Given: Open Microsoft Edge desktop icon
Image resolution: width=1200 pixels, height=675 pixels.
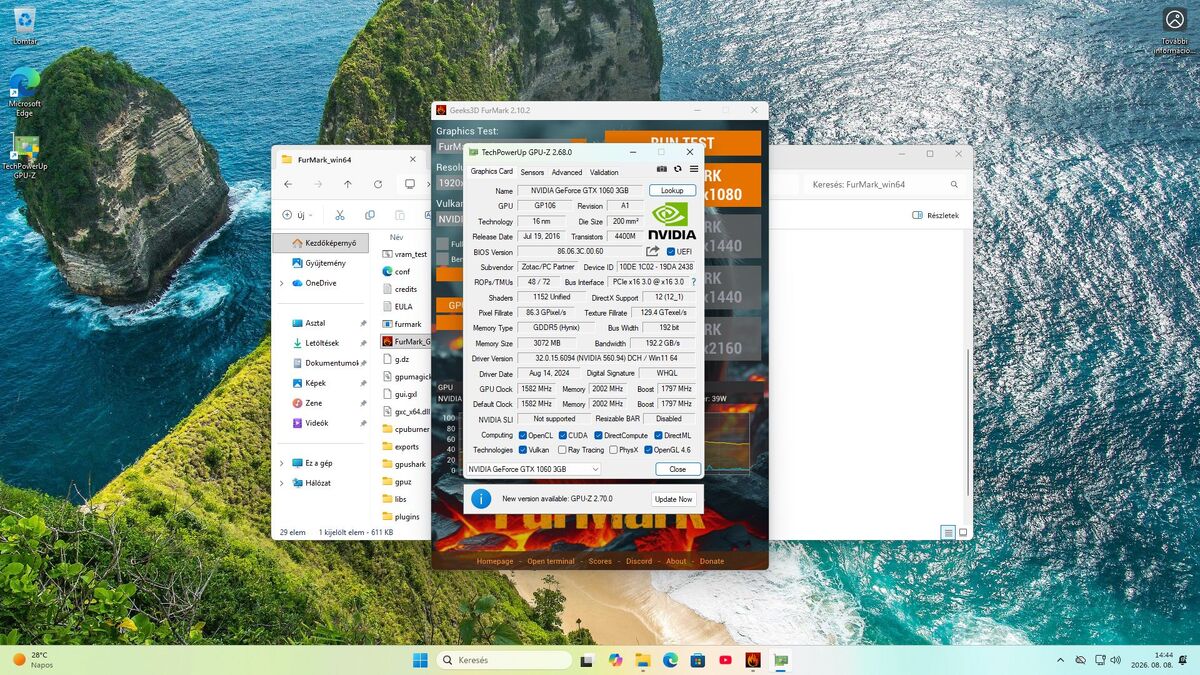Looking at the screenshot, I should click(24, 93).
